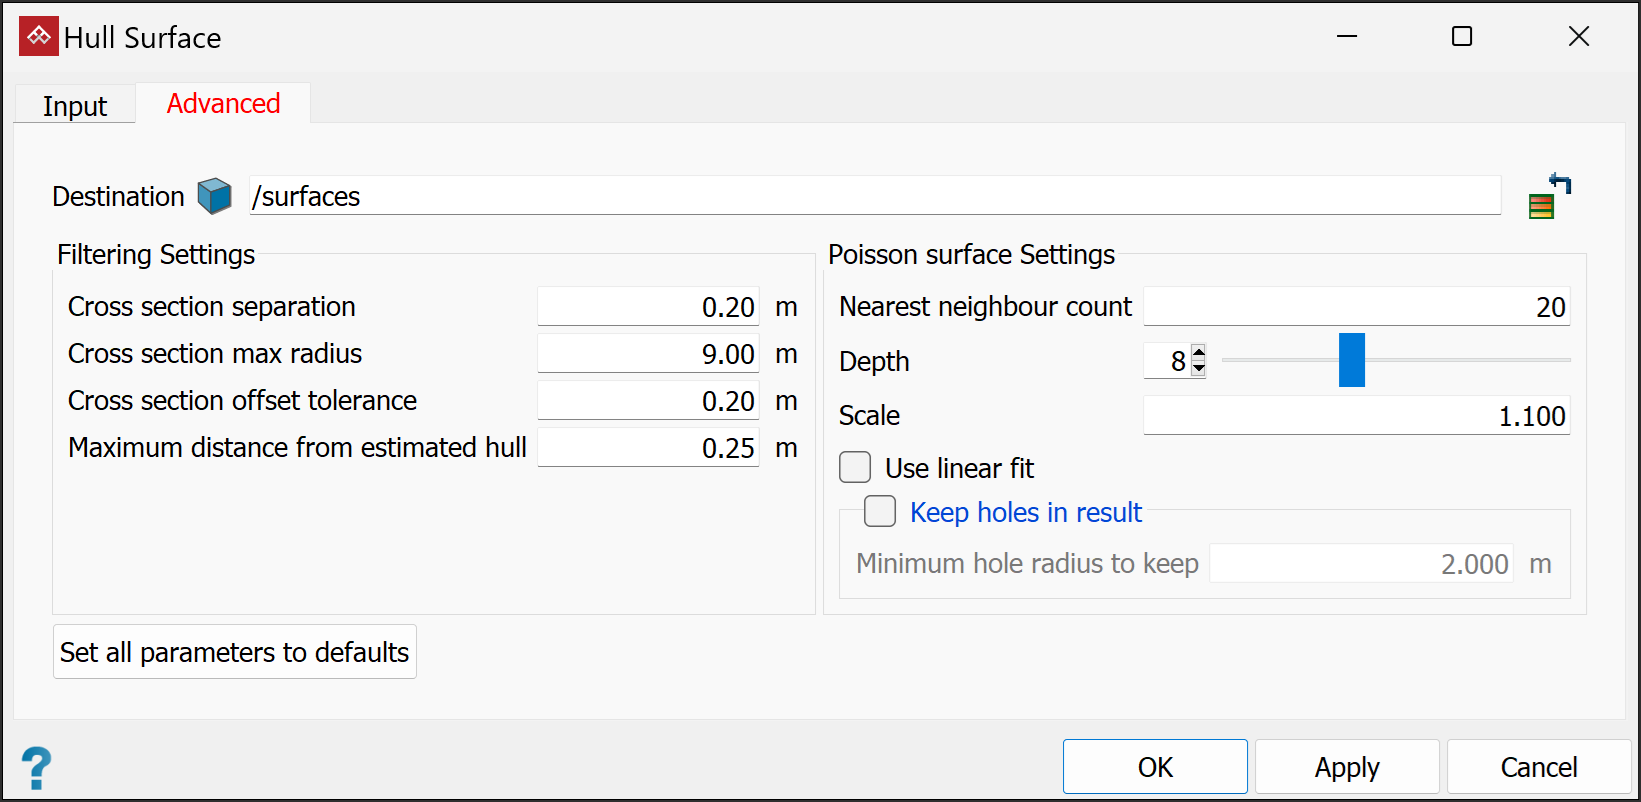Focus the Nearest neighbour count field
This screenshot has height=802, width=1641.
click(1356, 307)
